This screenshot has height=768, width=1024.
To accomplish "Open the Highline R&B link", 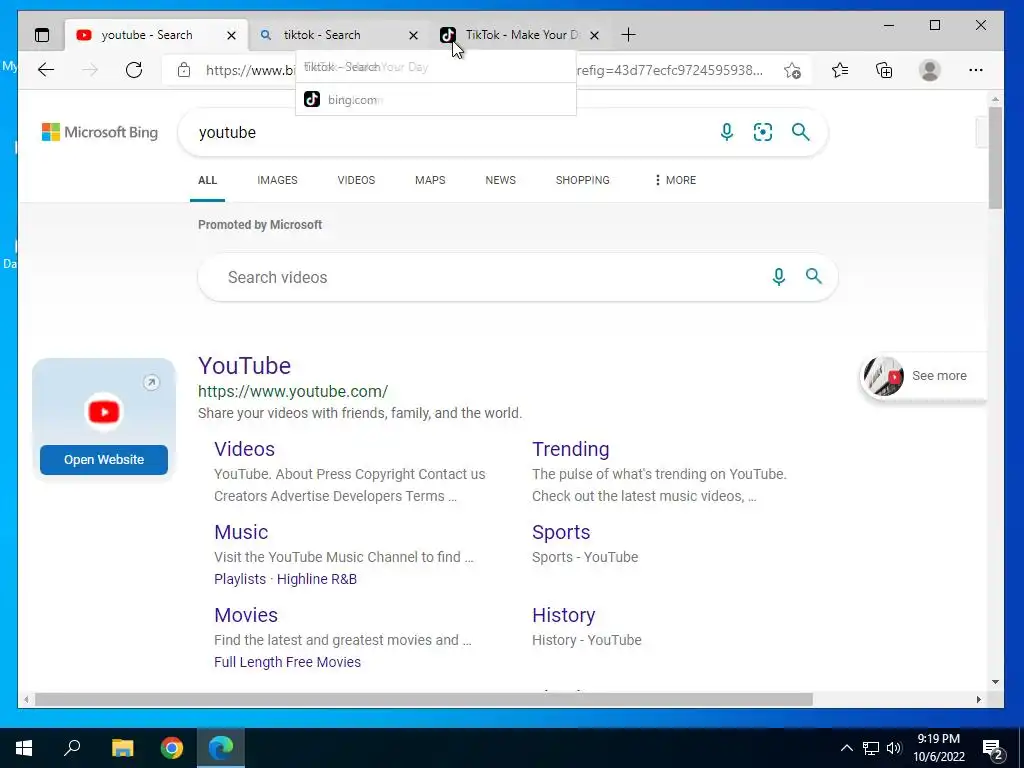I will coord(317,579).
